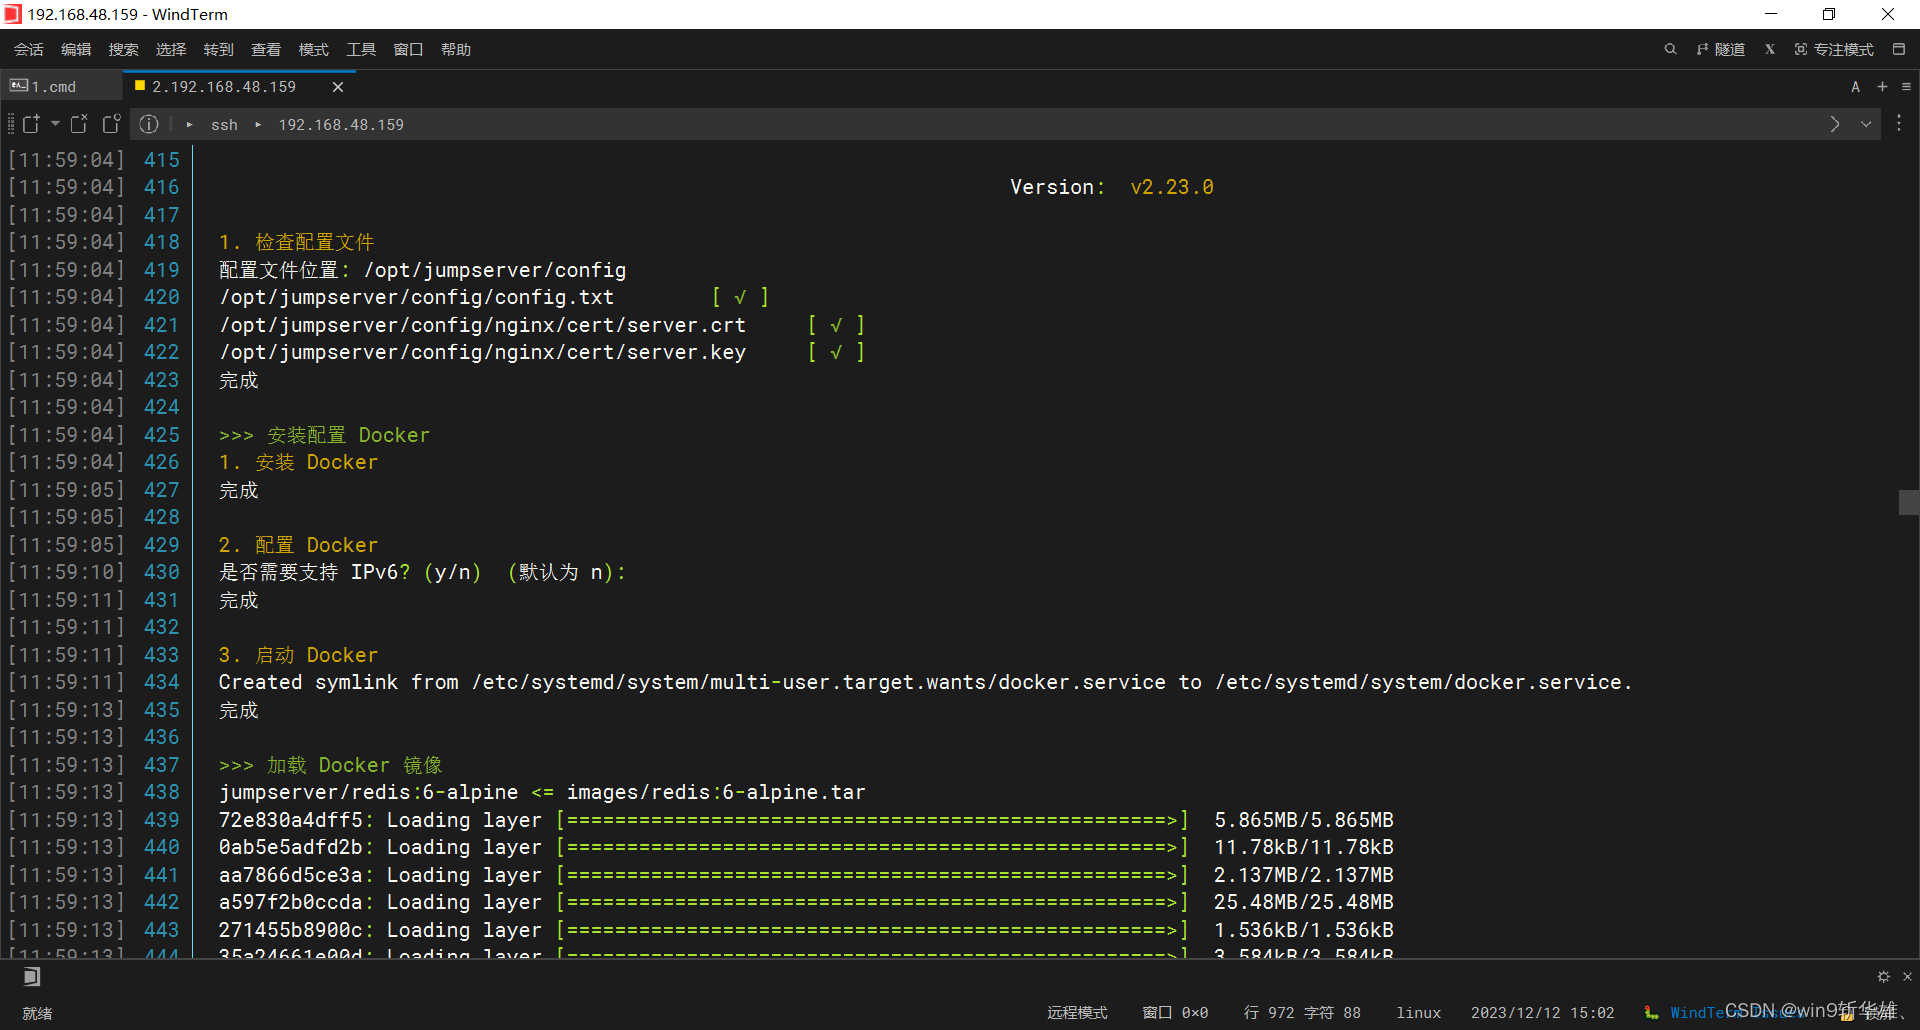
Task: Open the 选择 menu
Action: tap(171, 50)
